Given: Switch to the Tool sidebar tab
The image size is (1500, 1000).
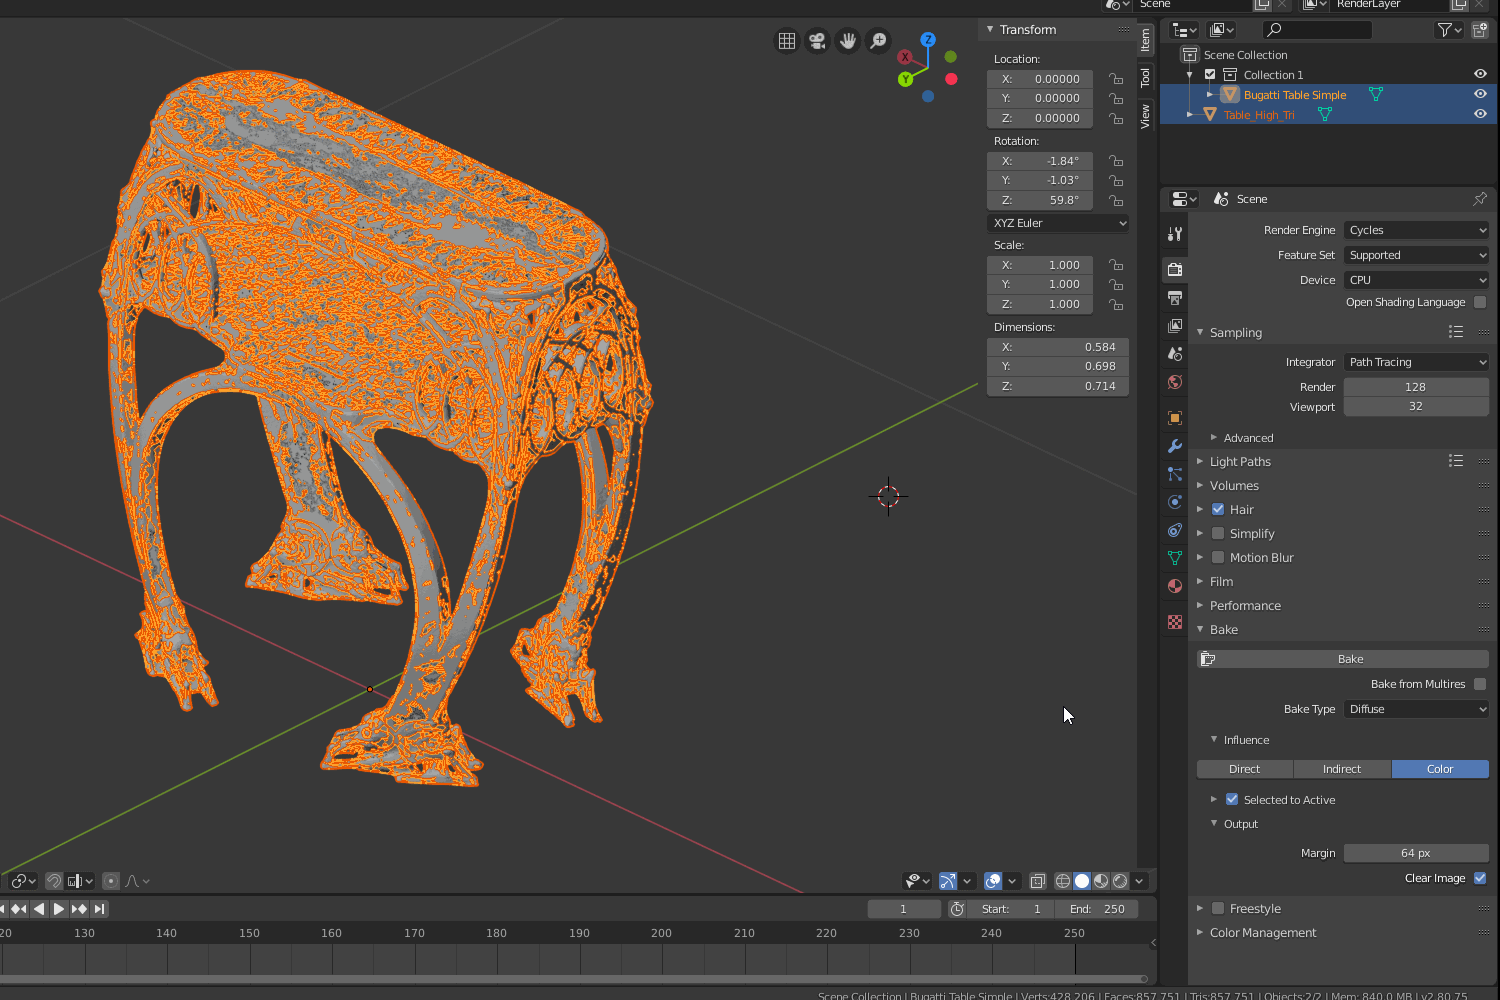Looking at the screenshot, I should (x=1146, y=78).
